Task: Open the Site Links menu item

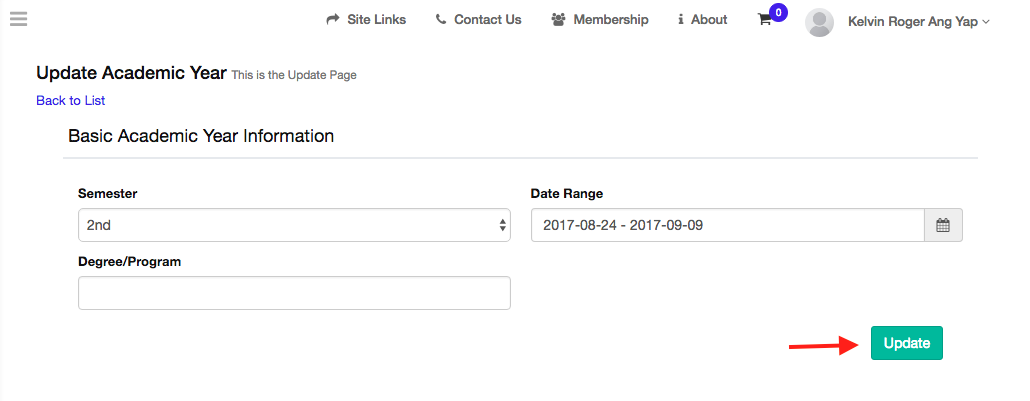Action: pos(376,20)
